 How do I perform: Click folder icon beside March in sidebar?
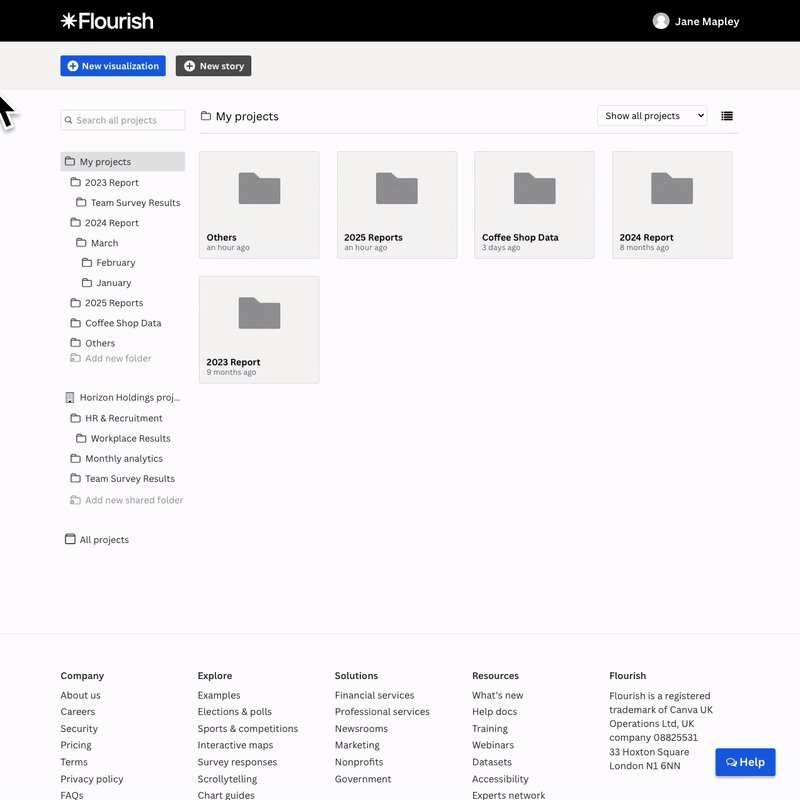coord(81,242)
